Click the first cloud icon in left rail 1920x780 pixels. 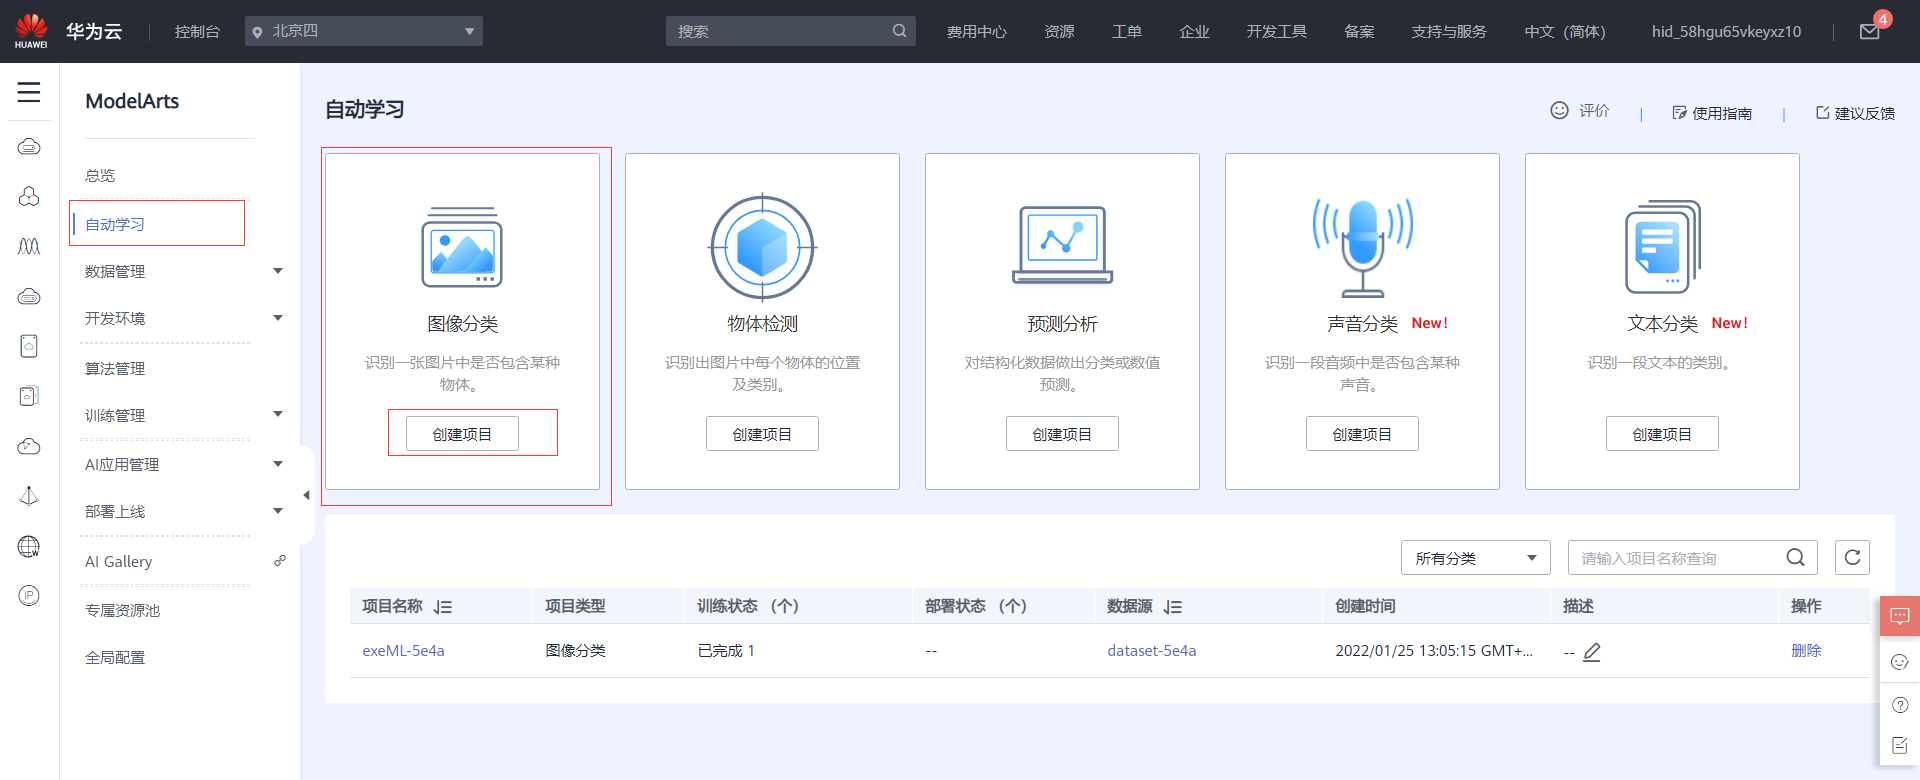click(29, 147)
